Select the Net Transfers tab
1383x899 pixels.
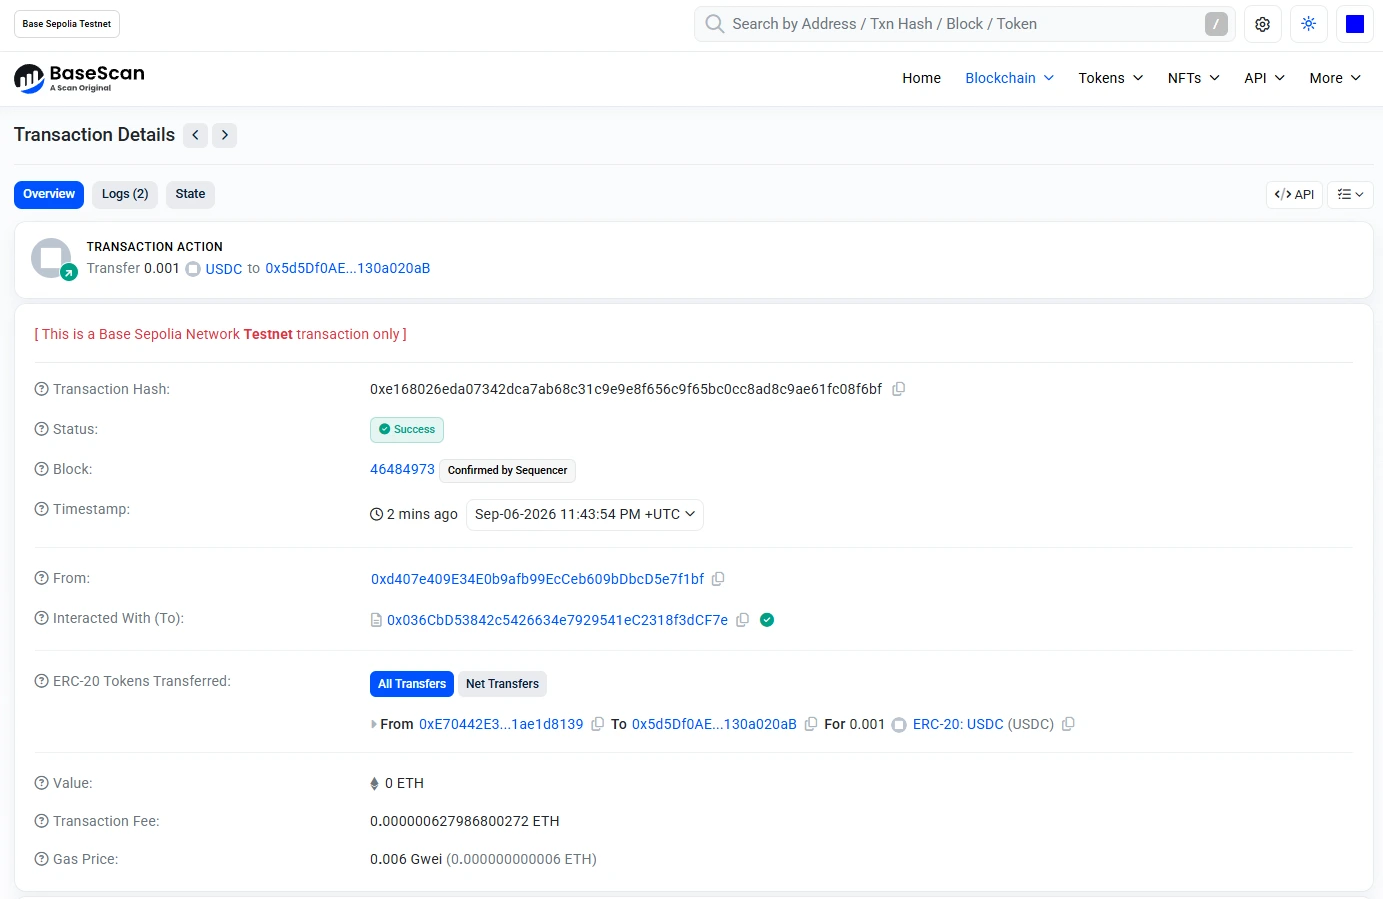[x=502, y=684]
